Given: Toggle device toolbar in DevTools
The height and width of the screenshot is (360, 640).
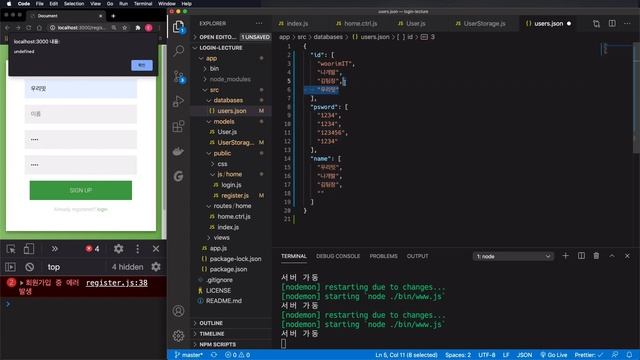Looking at the screenshot, I should click(x=29, y=249).
